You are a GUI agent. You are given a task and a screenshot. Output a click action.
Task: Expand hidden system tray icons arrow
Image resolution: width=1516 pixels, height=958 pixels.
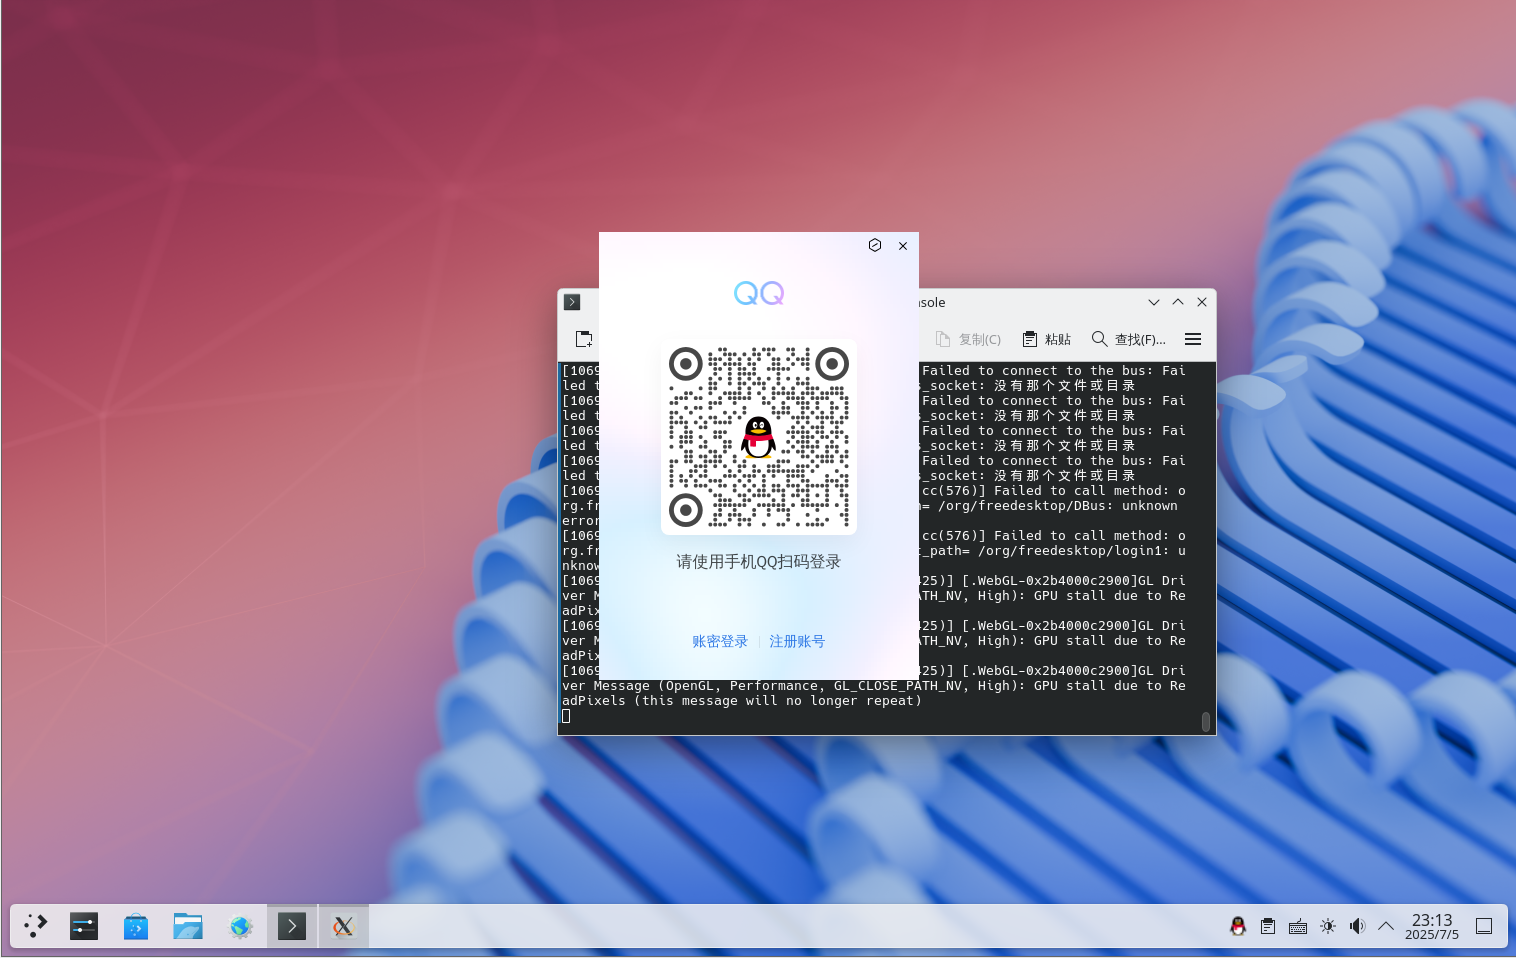pos(1386,926)
